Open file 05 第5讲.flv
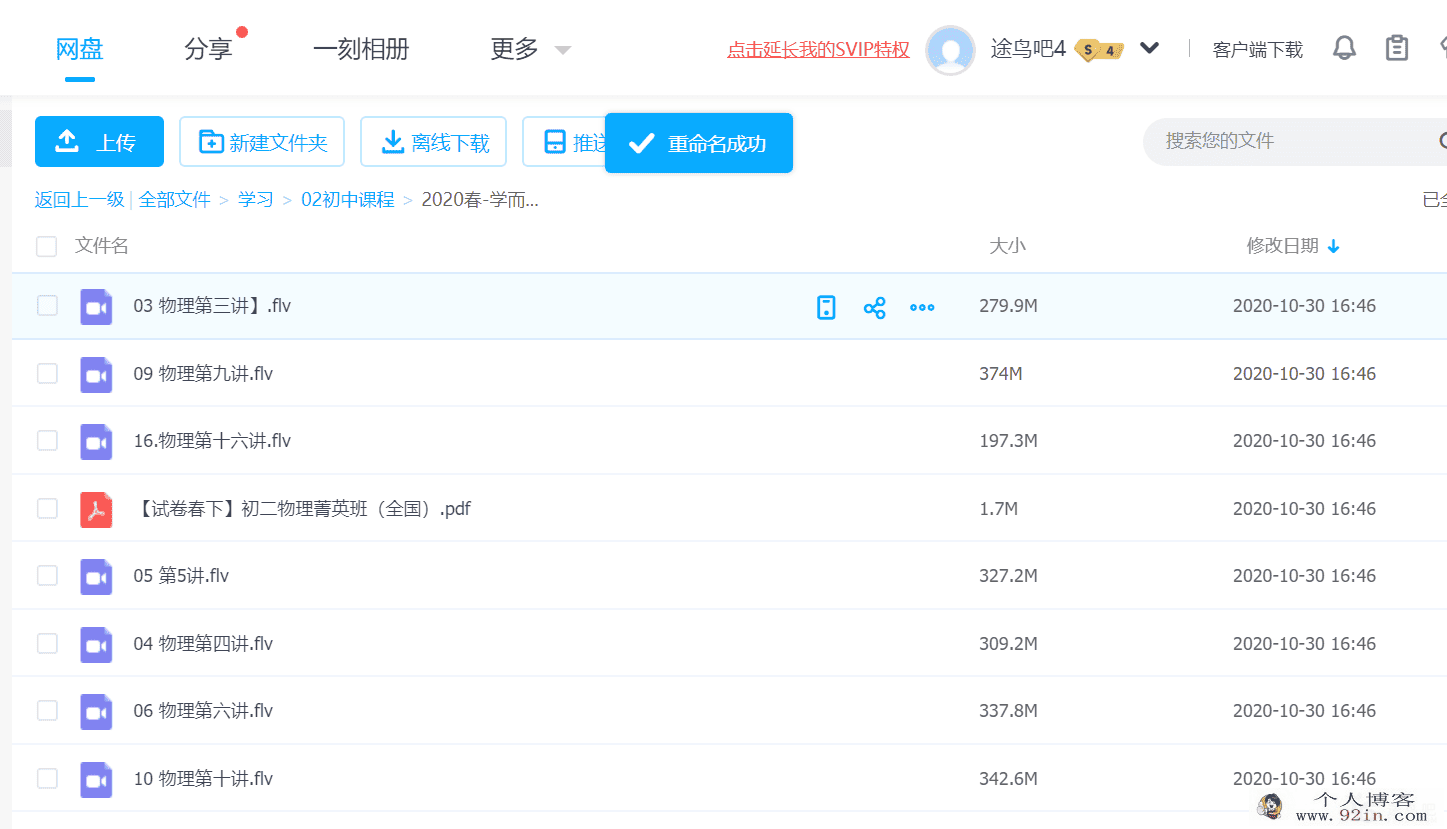 (x=181, y=576)
